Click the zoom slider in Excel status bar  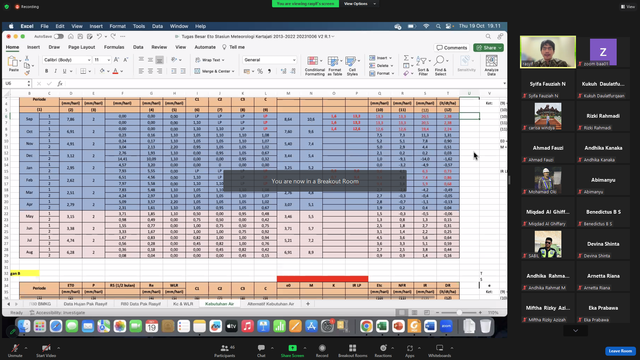click(459, 312)
